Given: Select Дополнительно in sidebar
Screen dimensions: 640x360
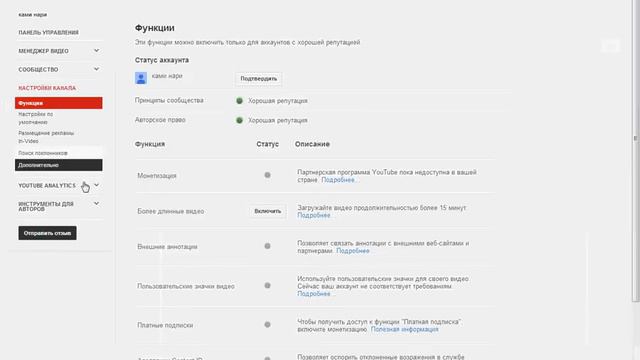Looking at the screenshot, I should pos(59,165).
